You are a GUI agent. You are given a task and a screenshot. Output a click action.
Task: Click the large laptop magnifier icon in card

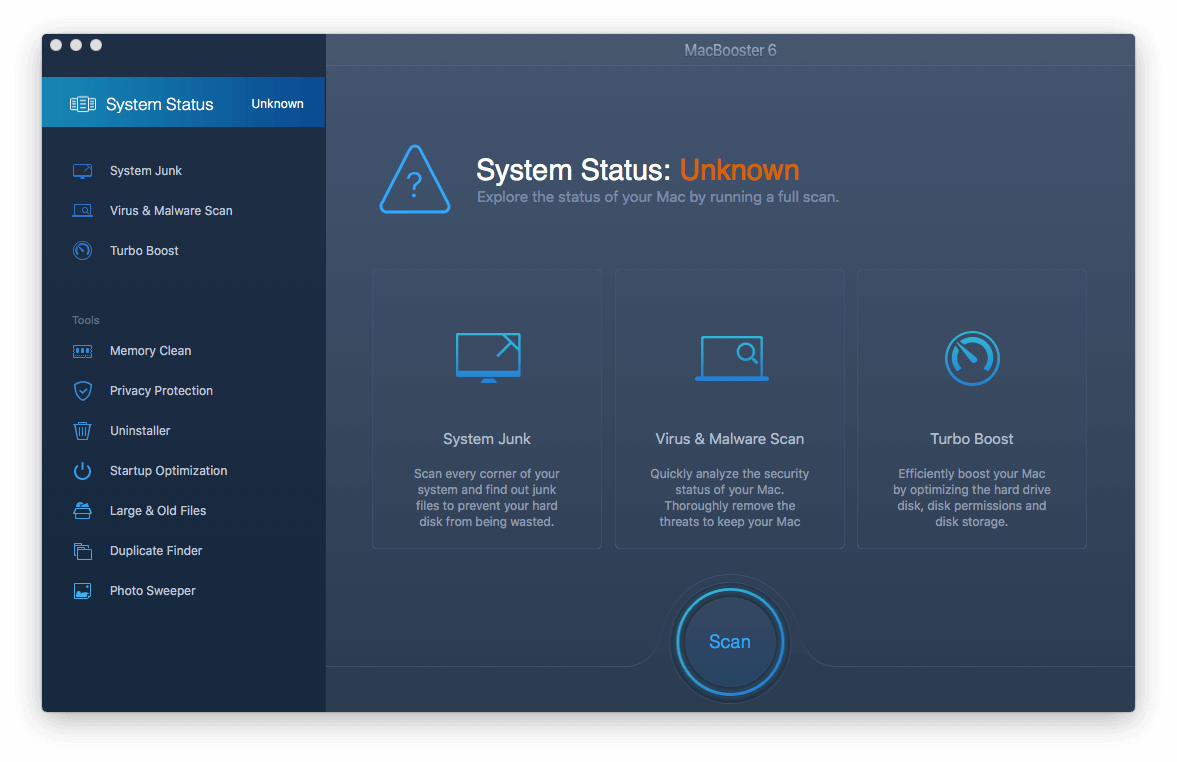tap(731, 358)
